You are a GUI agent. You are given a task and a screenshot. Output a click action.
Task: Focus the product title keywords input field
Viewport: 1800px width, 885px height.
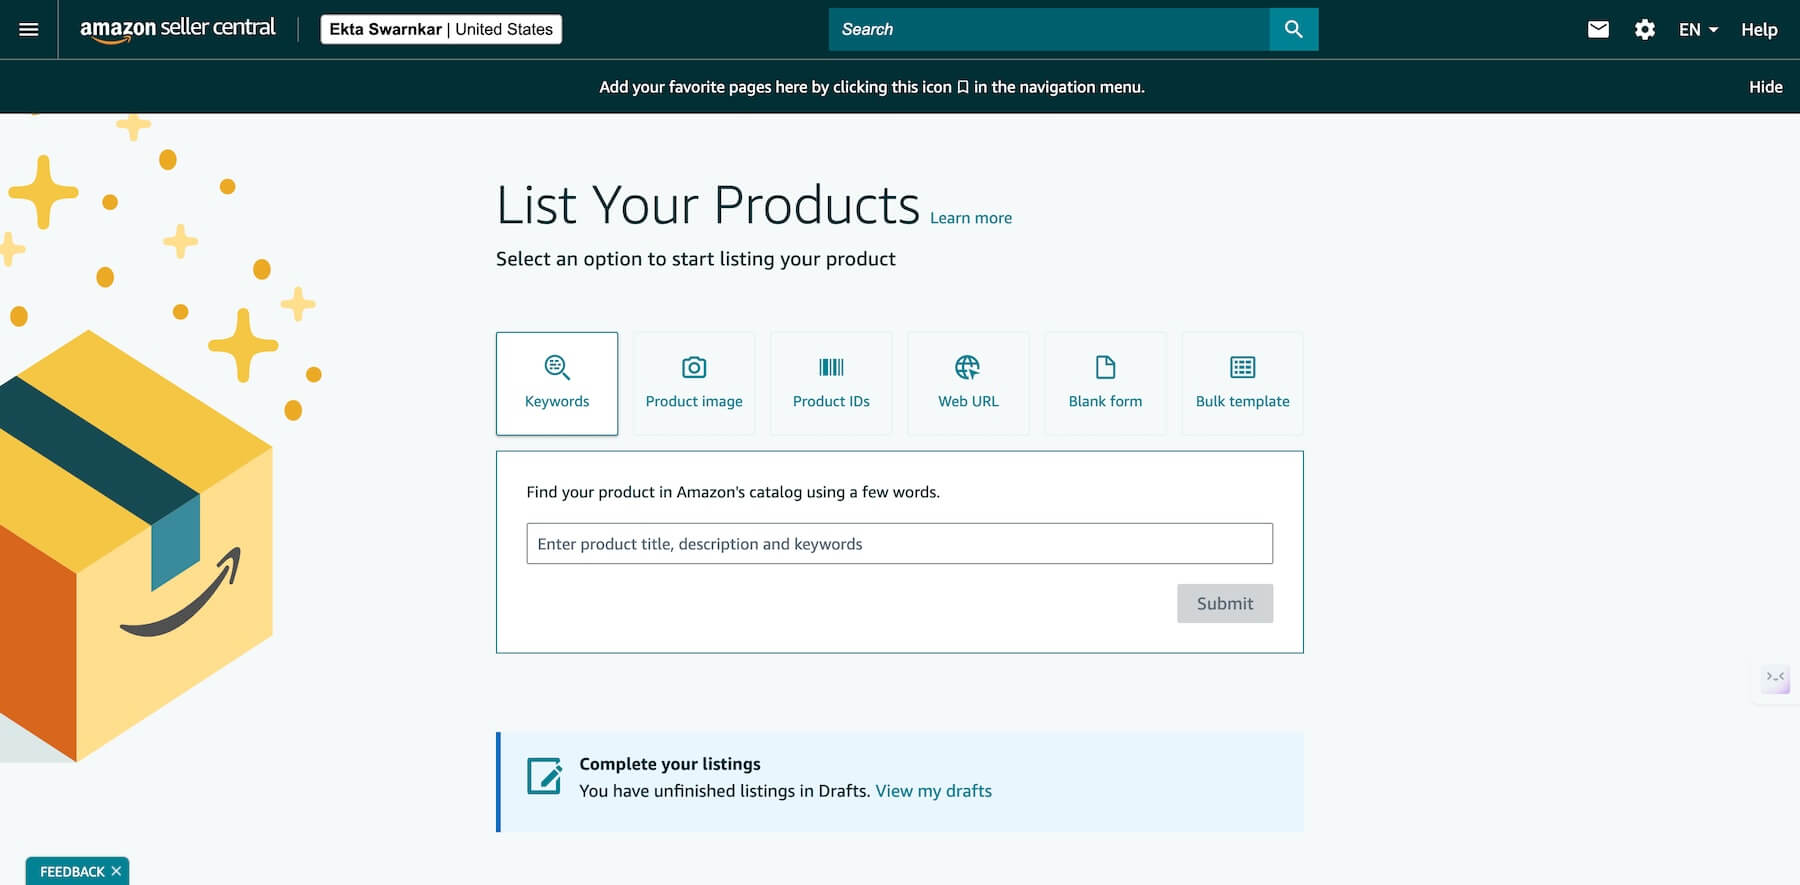click(899, 544)
